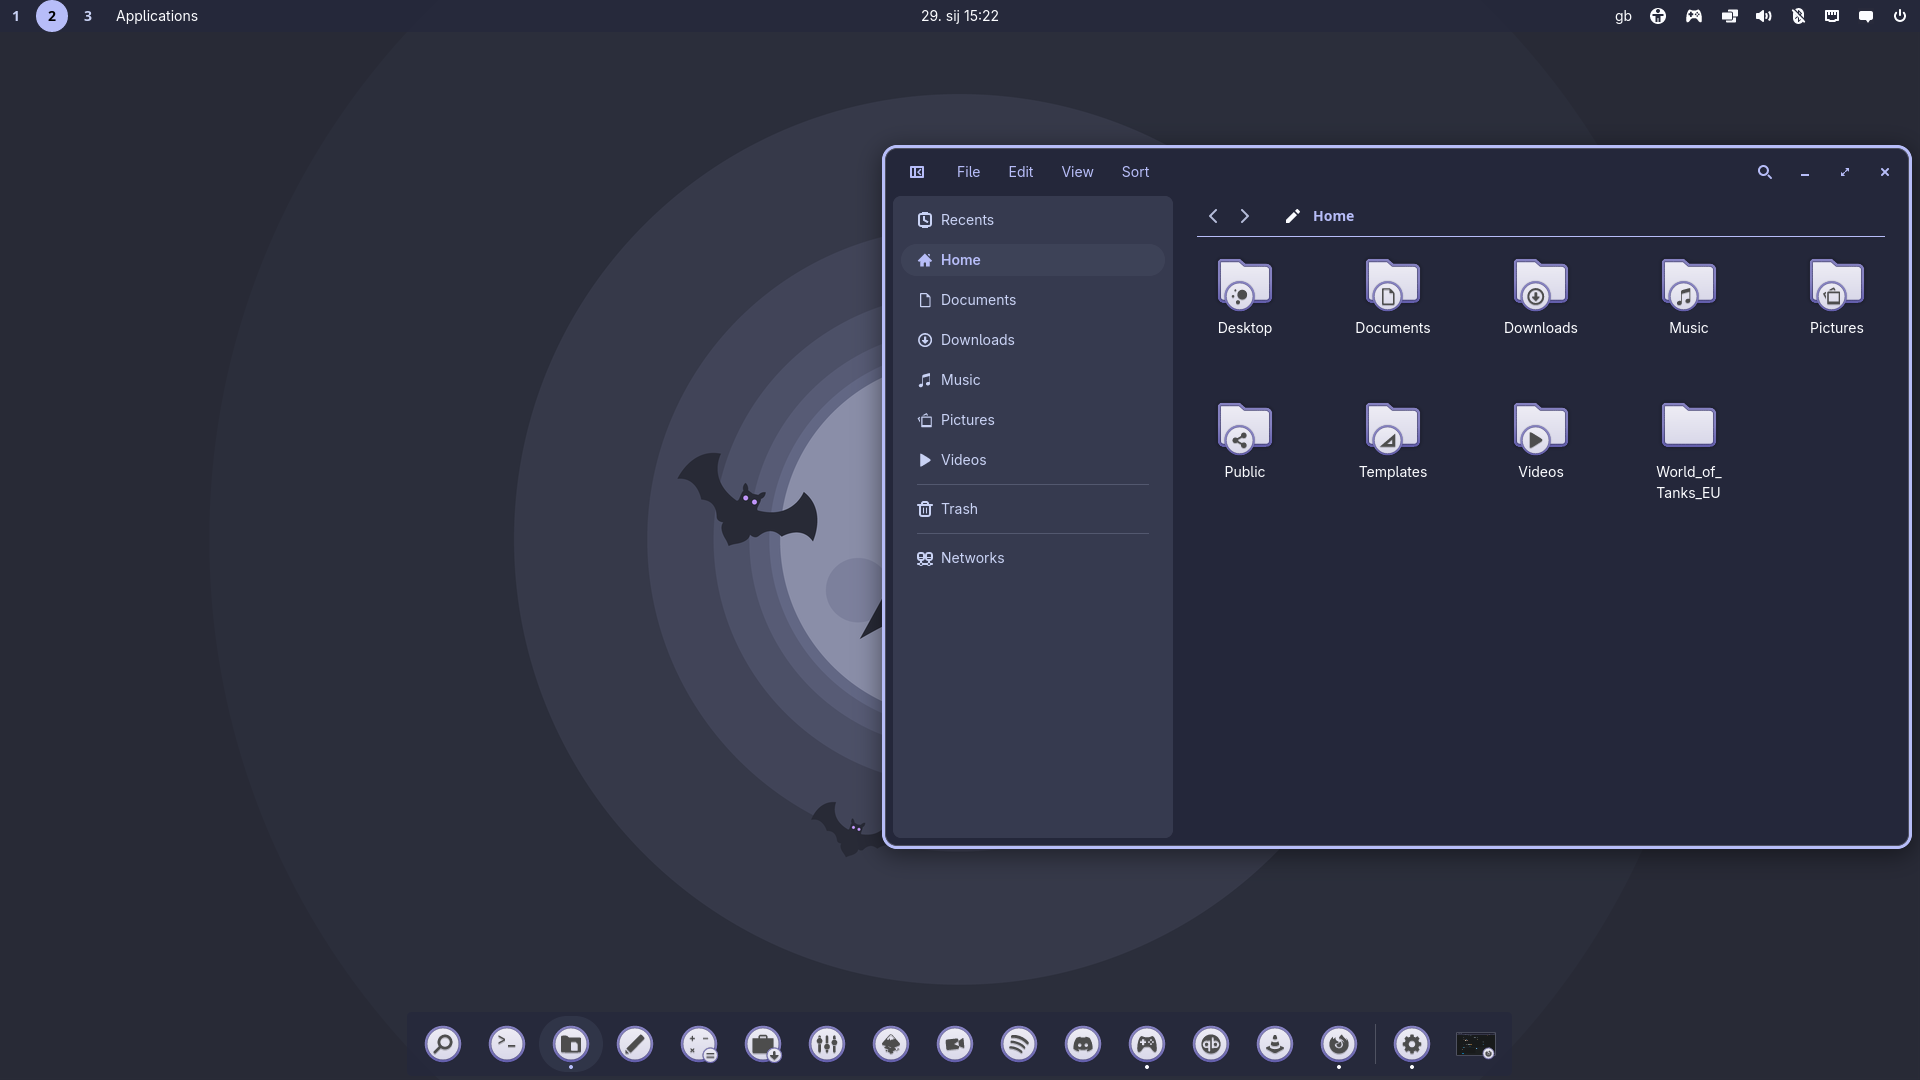Switch to workspace 3
This screenshot has width=1920, height=1080.
point(88,16)
